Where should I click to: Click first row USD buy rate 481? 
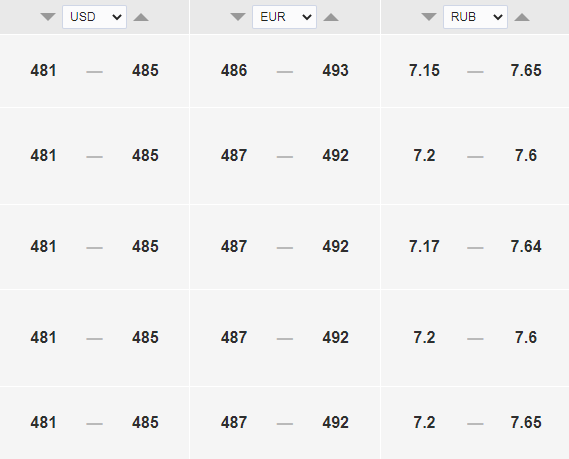44,70
